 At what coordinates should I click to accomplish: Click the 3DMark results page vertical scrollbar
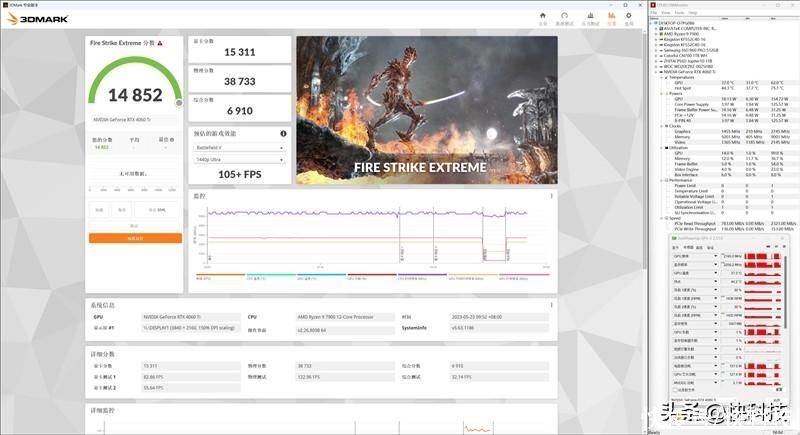coord(644,153)
